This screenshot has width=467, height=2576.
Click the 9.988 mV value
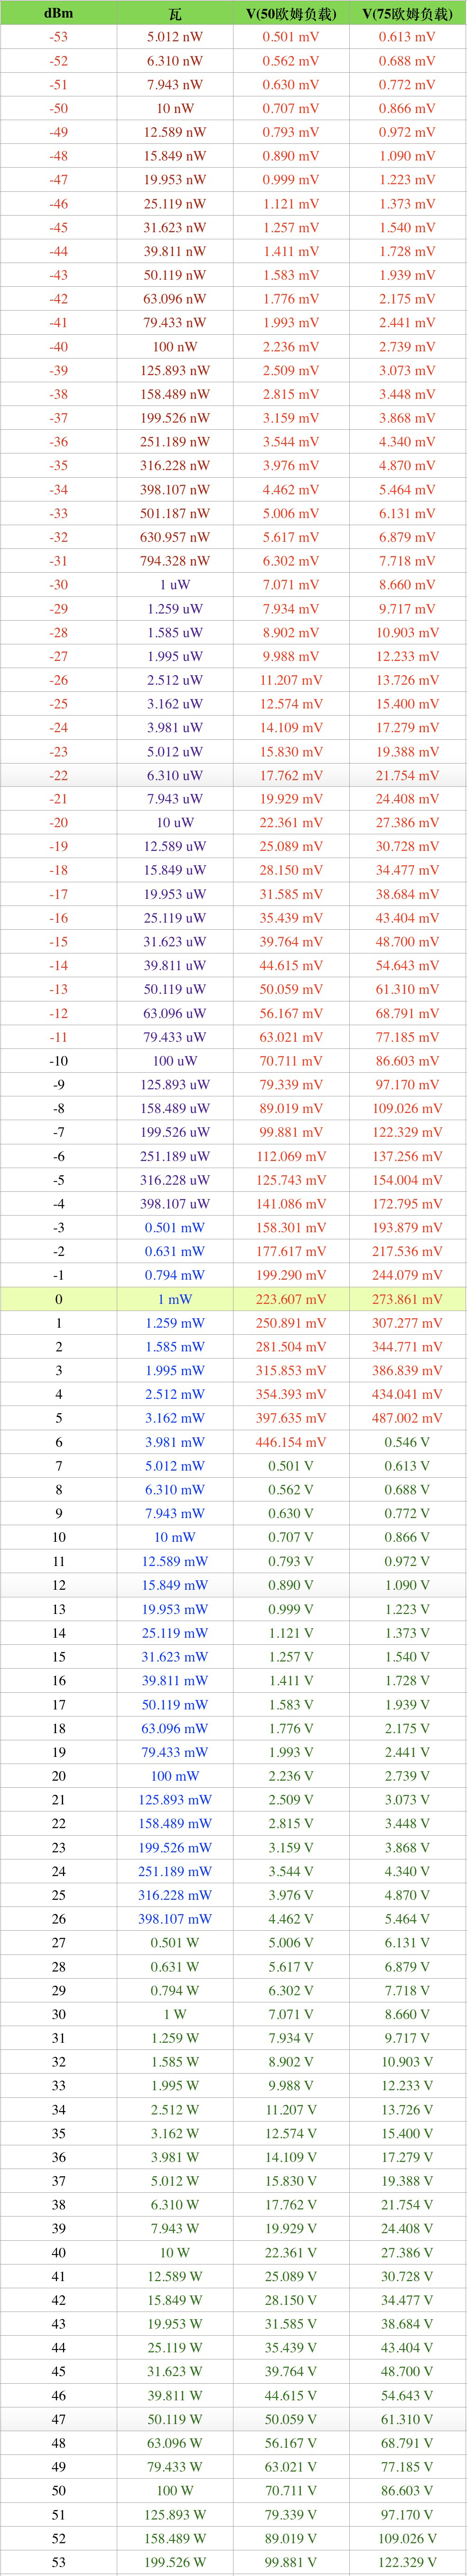tap(291, 656)
